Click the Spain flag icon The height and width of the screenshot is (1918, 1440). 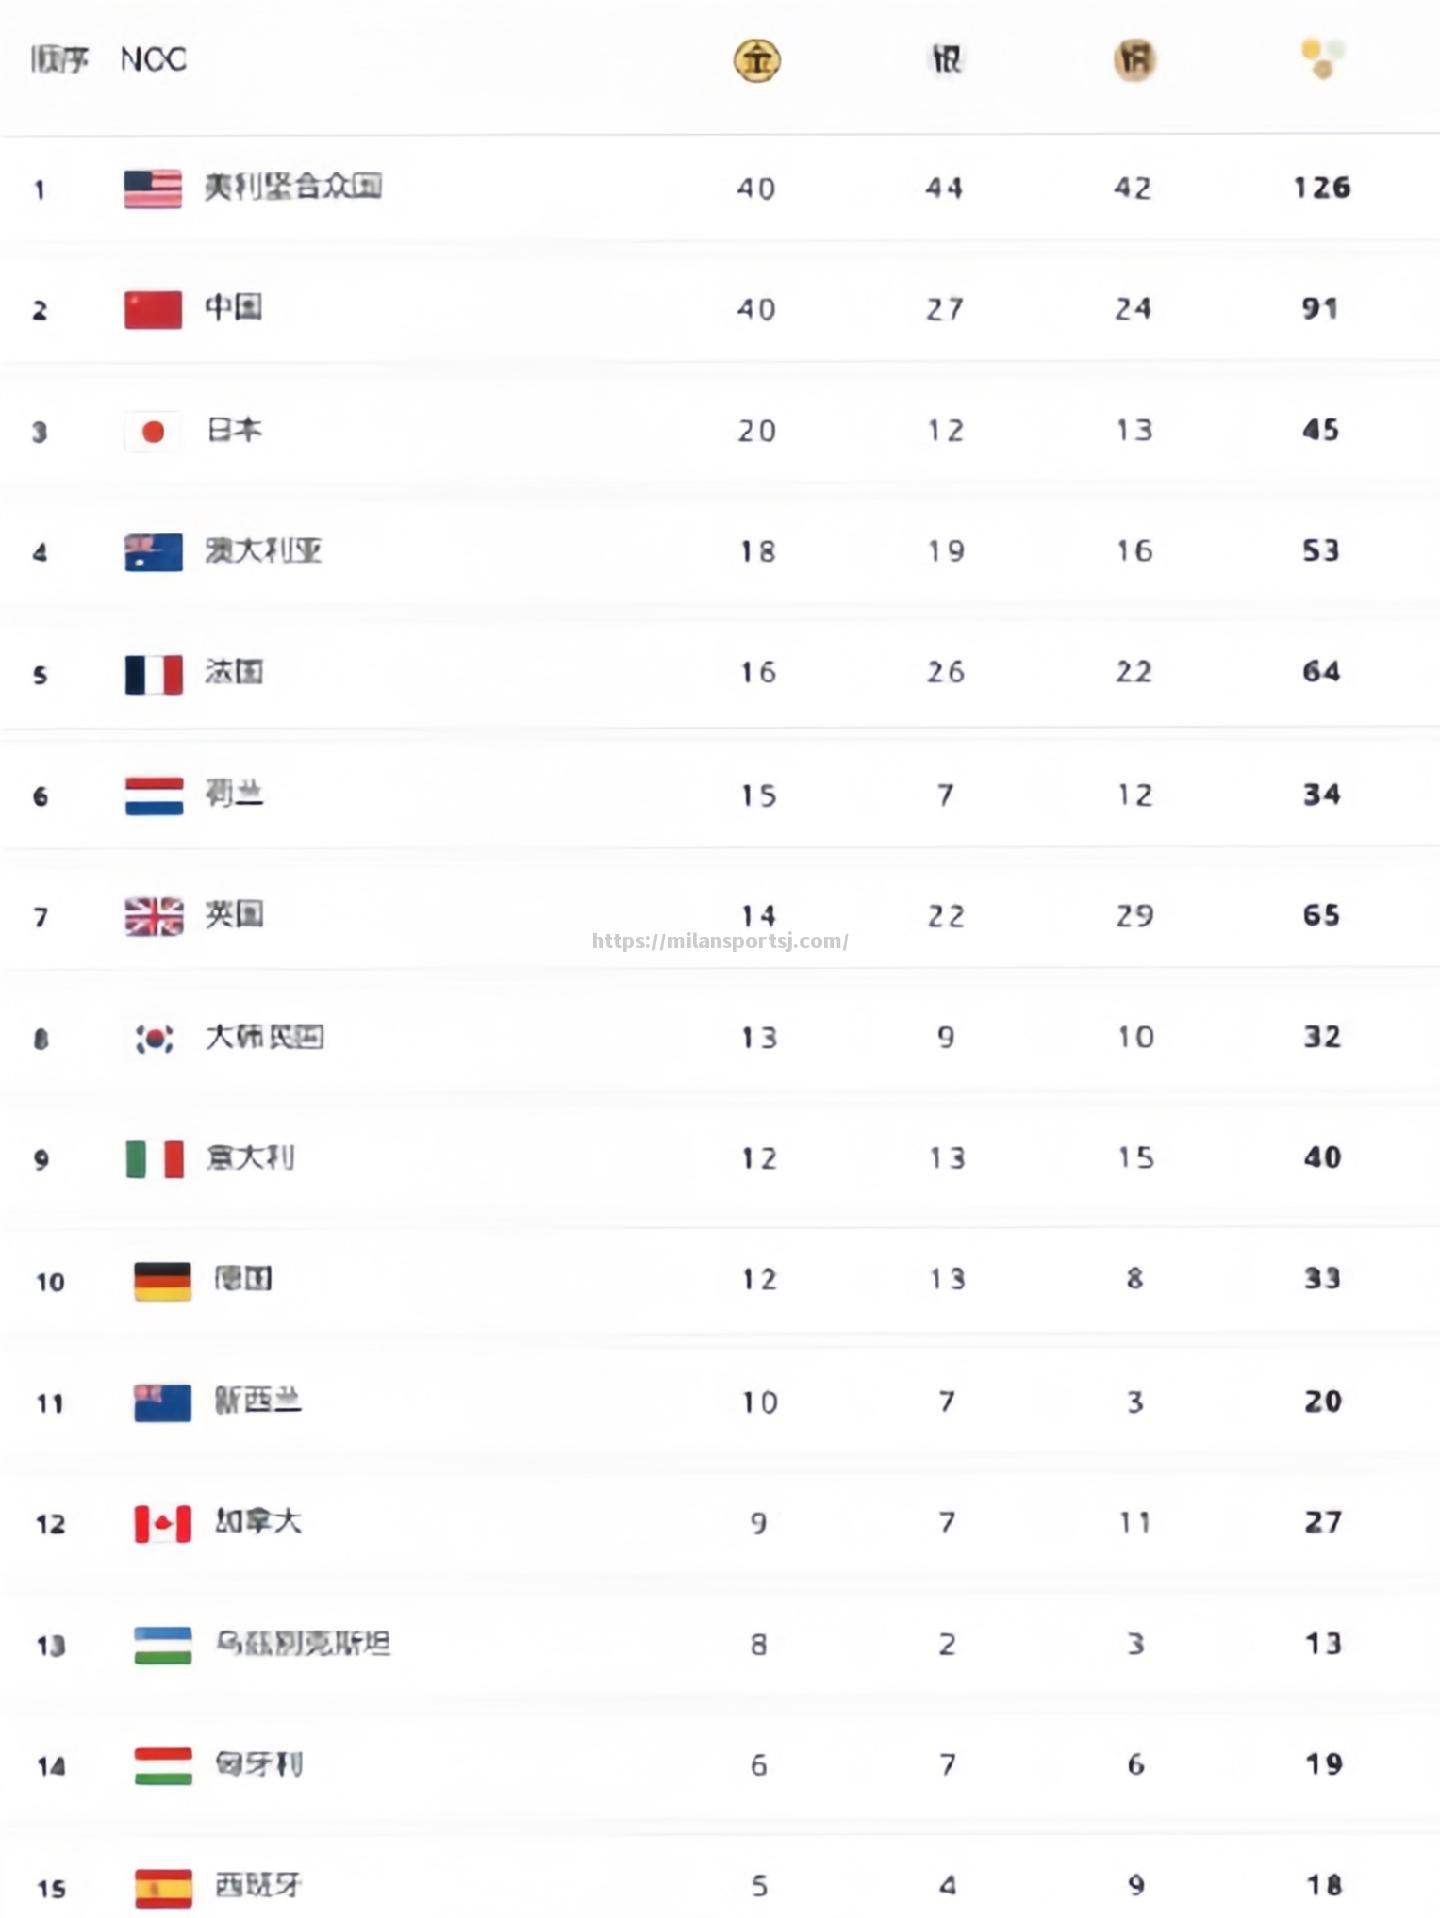pyautogui.click(x=163, y=1888)
